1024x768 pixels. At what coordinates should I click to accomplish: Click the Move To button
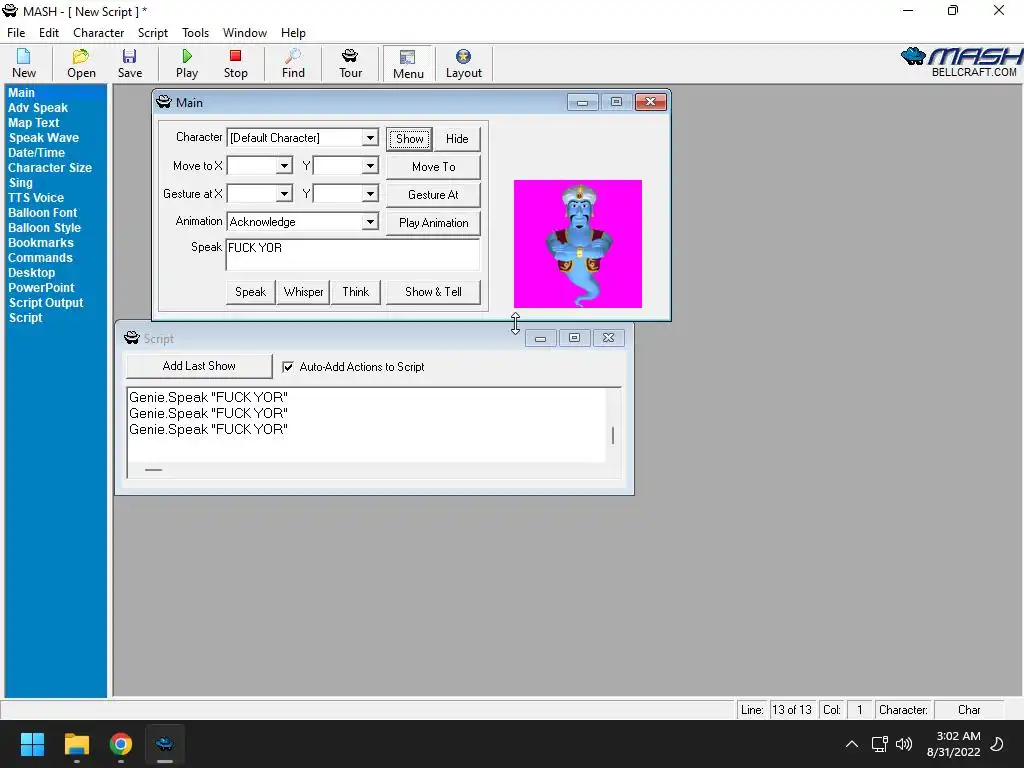(x=434, y=167)
